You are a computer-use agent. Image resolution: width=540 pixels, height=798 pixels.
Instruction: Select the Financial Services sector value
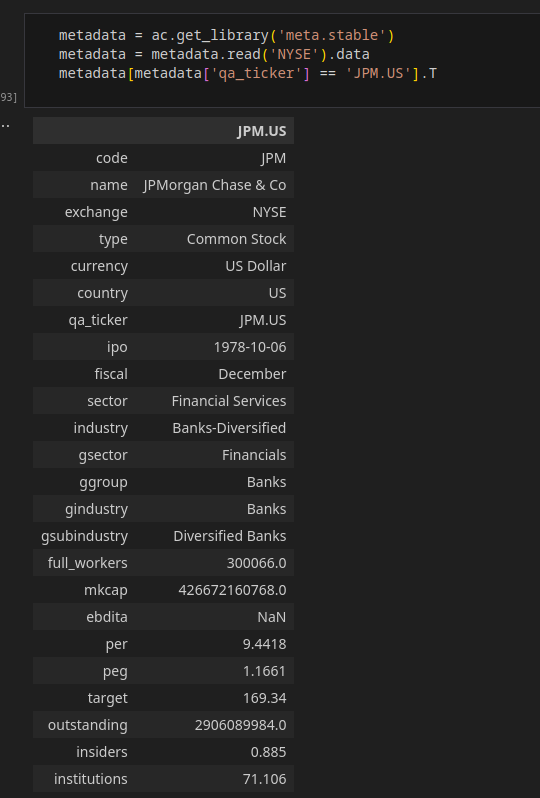pyautogui.click(x=229, y=401)
